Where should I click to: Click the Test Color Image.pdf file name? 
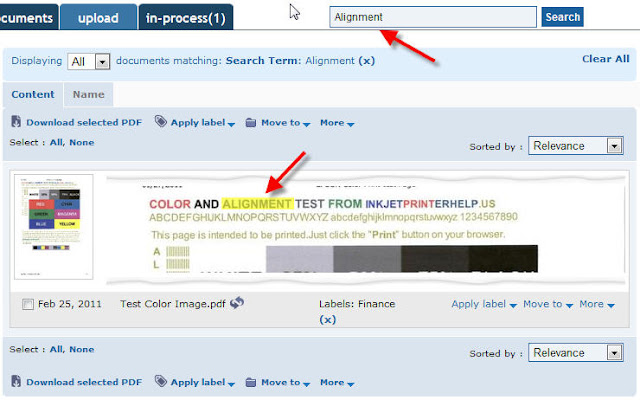pyautogui.click(x=173, y=304)
